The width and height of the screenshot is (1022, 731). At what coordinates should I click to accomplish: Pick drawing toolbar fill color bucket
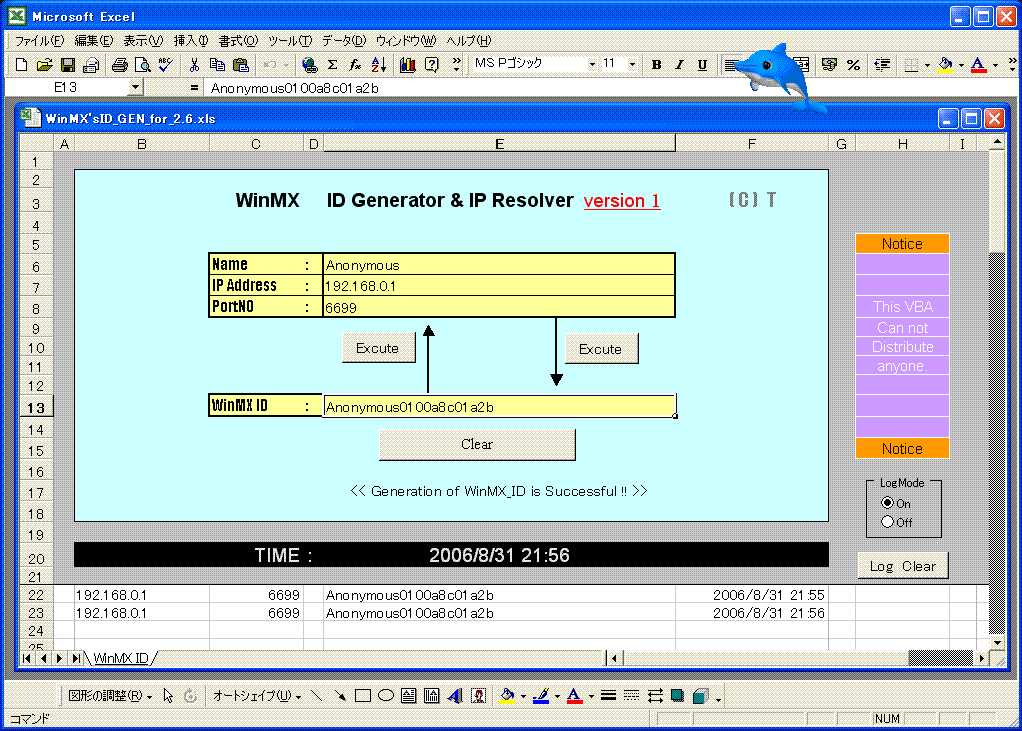point(506,696)
